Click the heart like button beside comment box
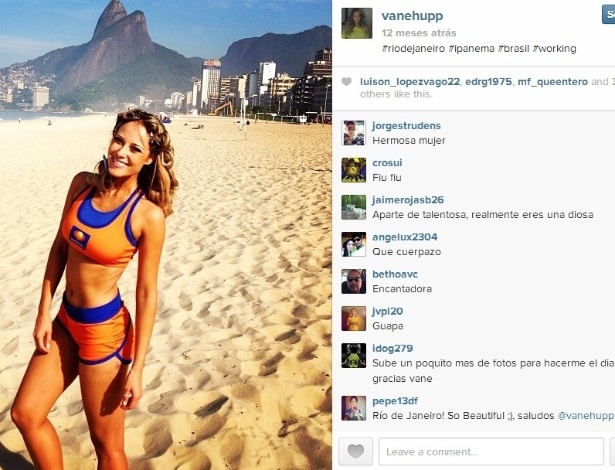Screen dimensions: 615x470 (x=355, y=451)
